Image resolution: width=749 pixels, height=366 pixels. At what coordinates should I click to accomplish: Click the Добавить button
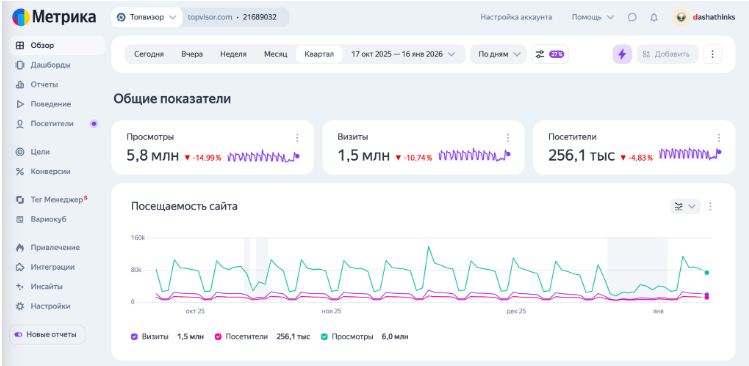click(667, 54)
